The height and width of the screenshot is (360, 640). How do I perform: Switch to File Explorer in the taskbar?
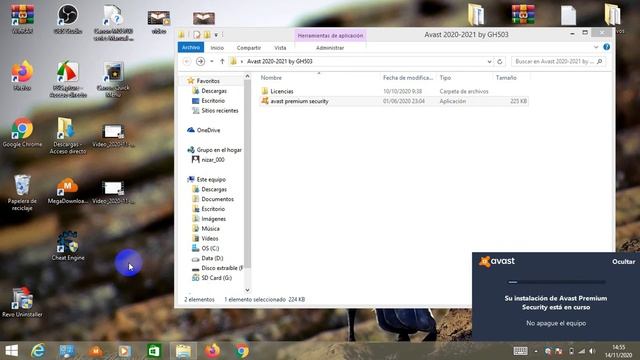coord(183,351)
